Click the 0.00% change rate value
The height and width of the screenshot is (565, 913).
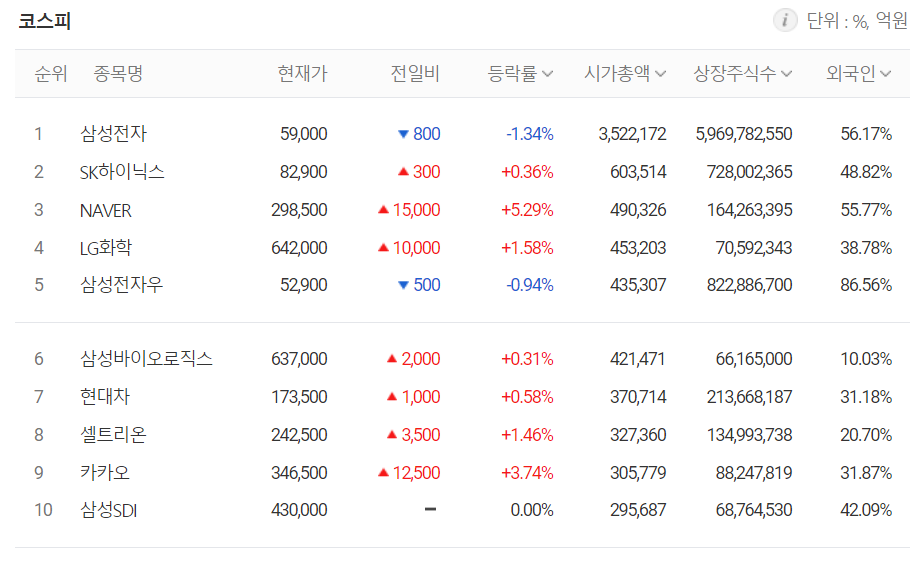pyautogui.click(x=532, y=510)
